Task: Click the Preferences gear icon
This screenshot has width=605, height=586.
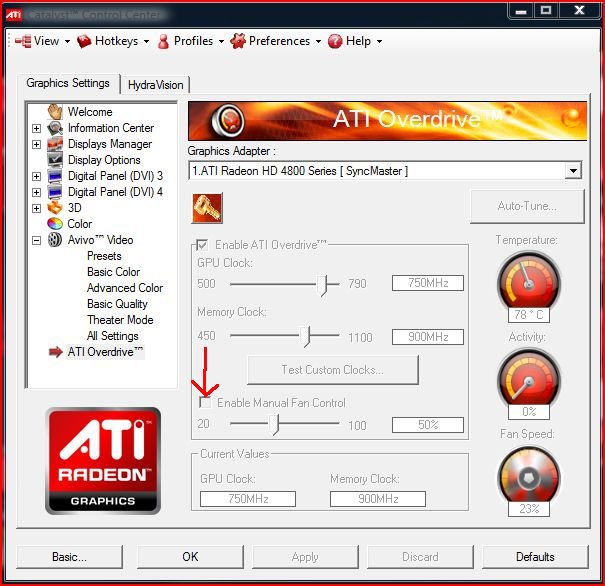Action: tap(238, 41)
